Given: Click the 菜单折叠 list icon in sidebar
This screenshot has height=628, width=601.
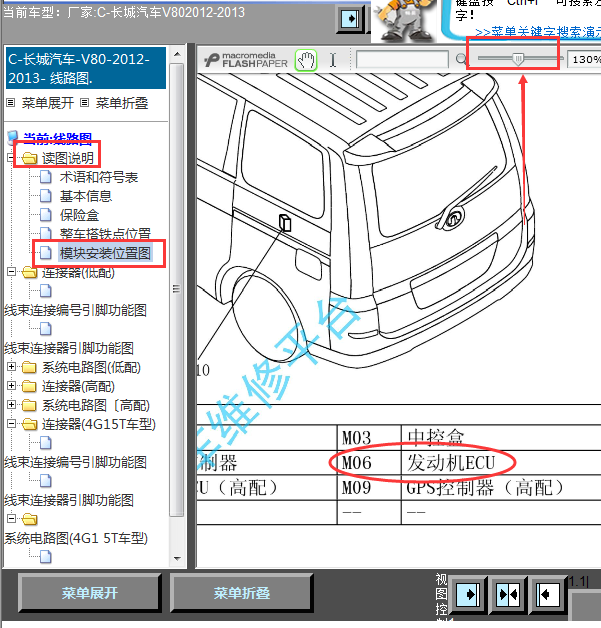Looking at the screenshot, I should point(84,103).
